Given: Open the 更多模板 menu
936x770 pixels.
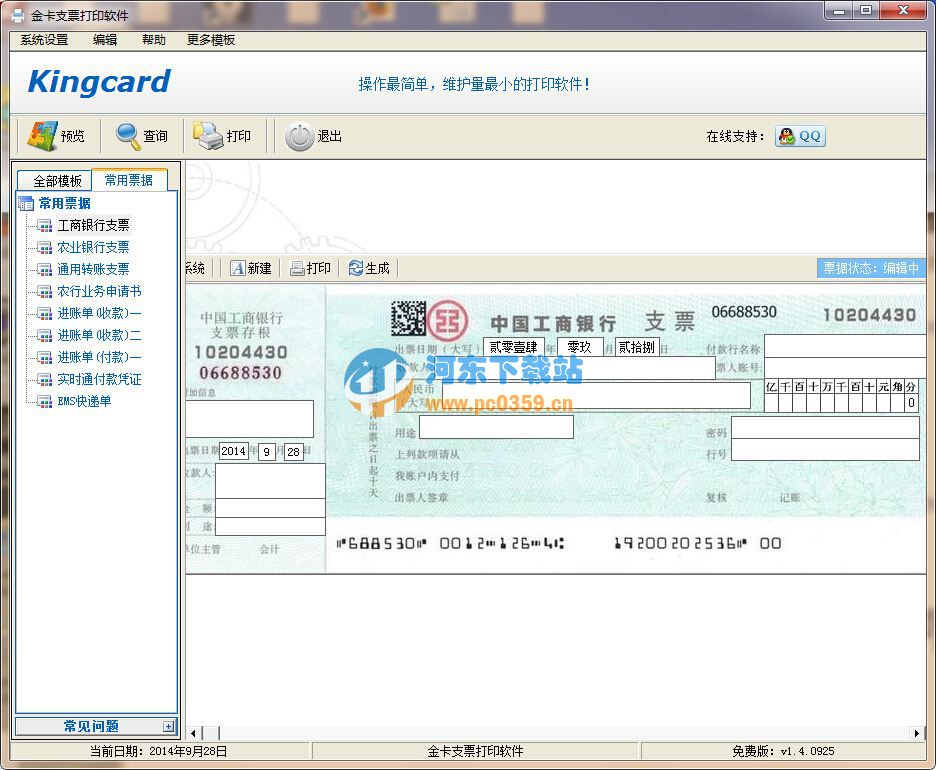Looking at the screenshot, I should point(209,40).
